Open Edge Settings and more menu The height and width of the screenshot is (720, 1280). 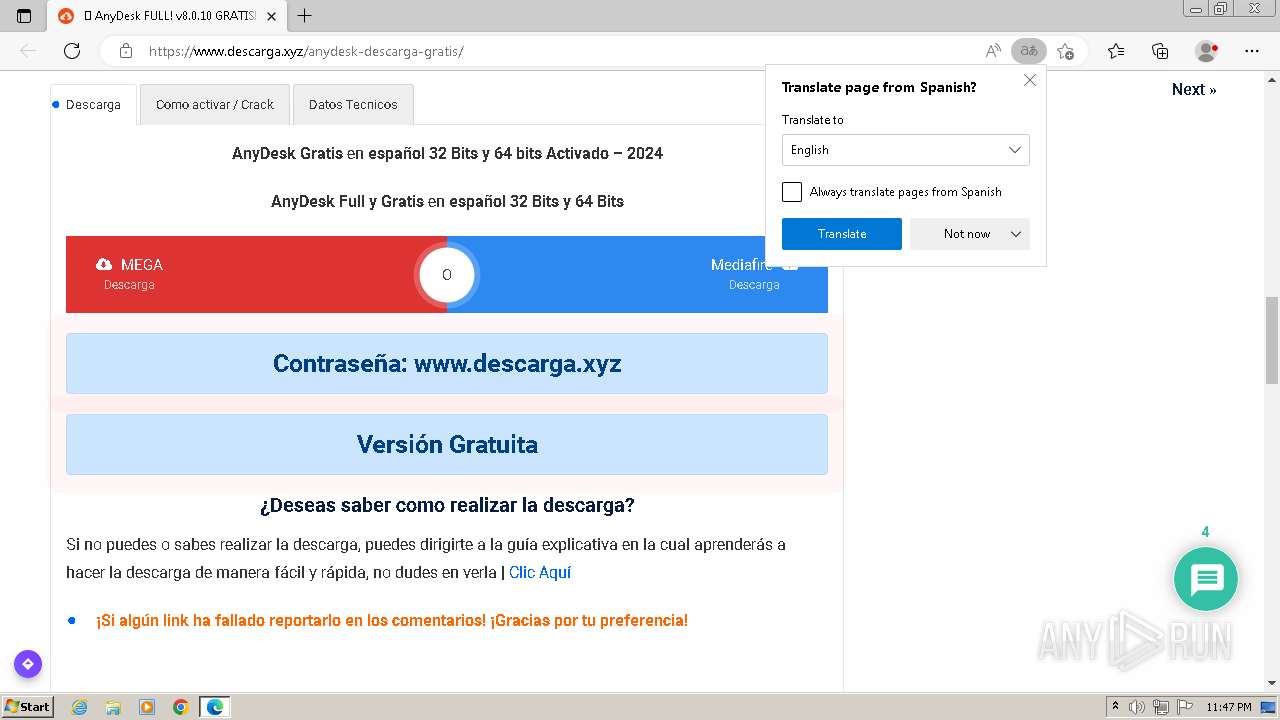coord(1252,51)
